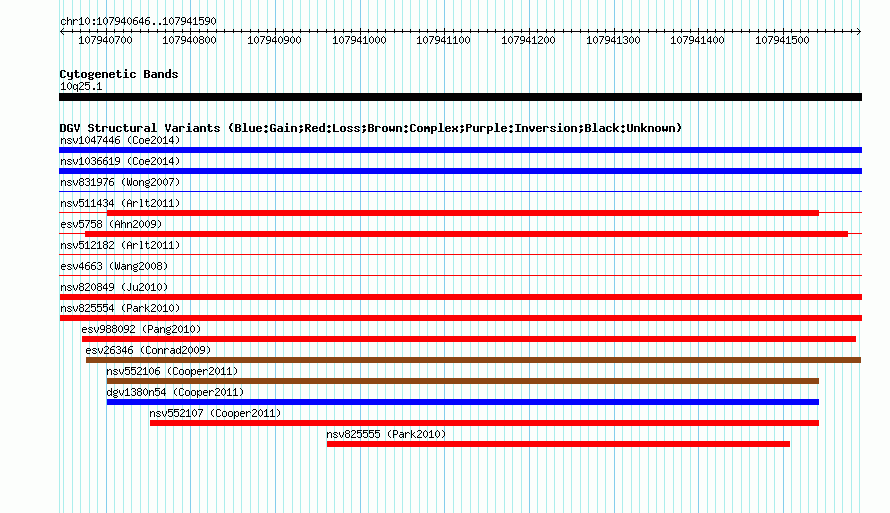This screenshot has height=513, width=890.
Task: Click the nsv511434 (Arlt2011) label
Action: click(120, 203)
